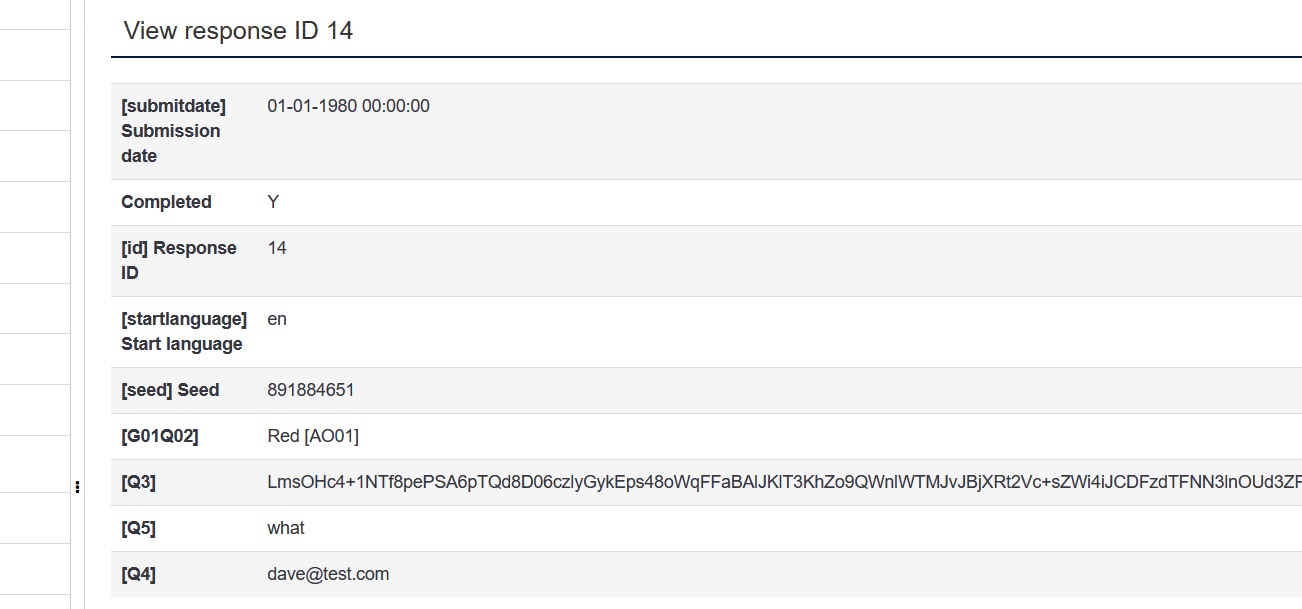Click the Completed value 'Y'
This screenshot has width=1302, height=609.
click(x=273, y=202)
